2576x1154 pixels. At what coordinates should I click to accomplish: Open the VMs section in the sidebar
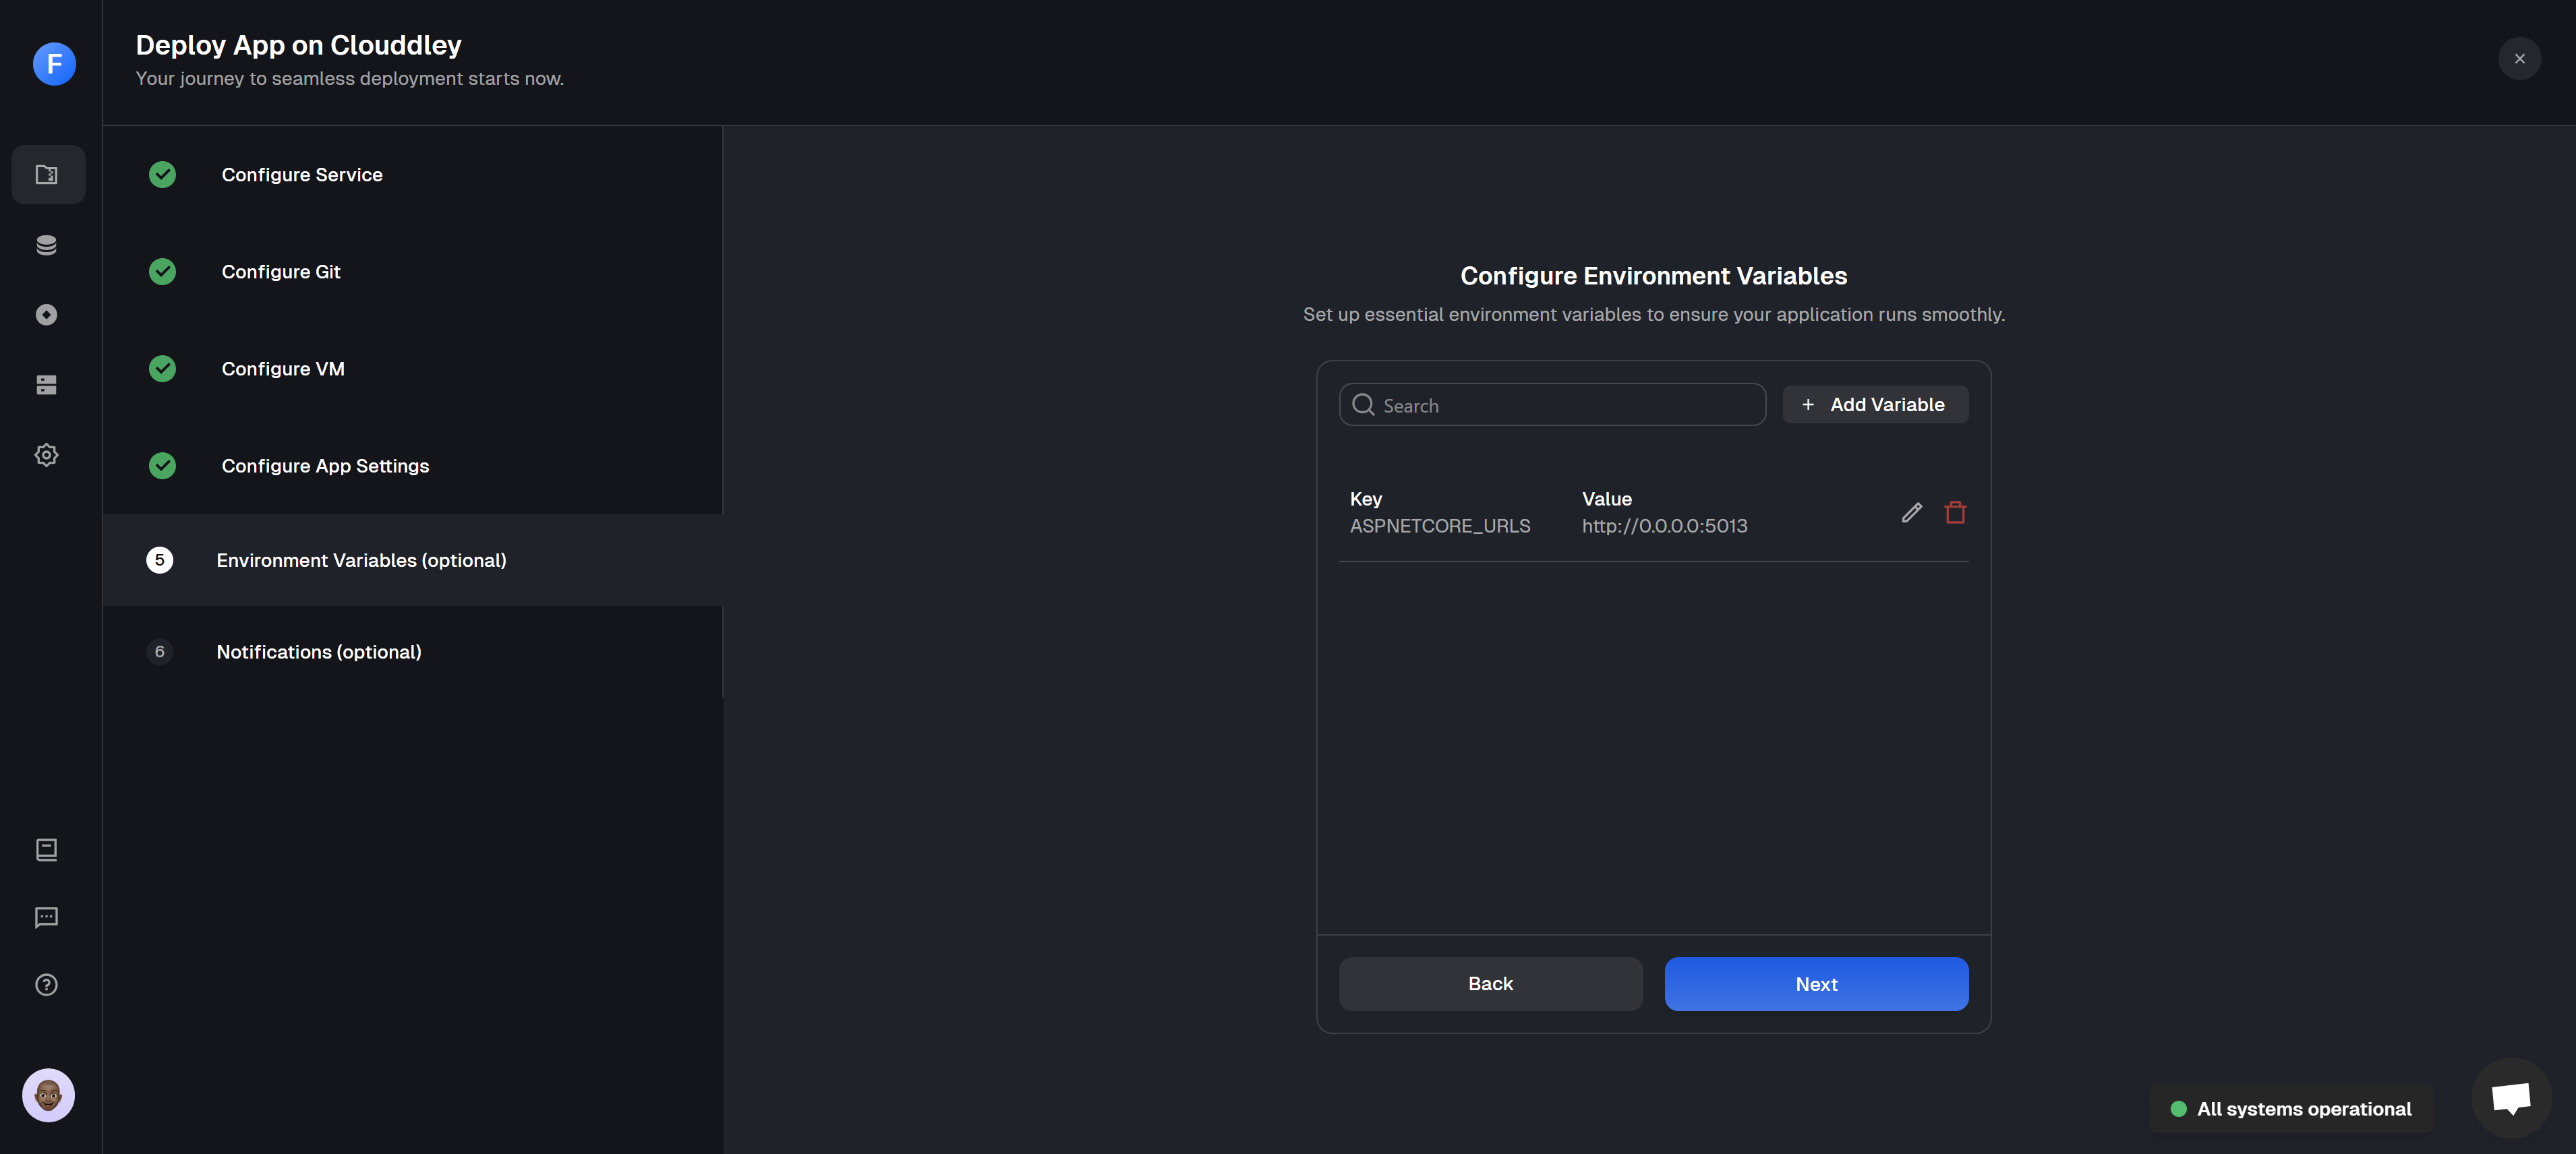coord(47,384)
